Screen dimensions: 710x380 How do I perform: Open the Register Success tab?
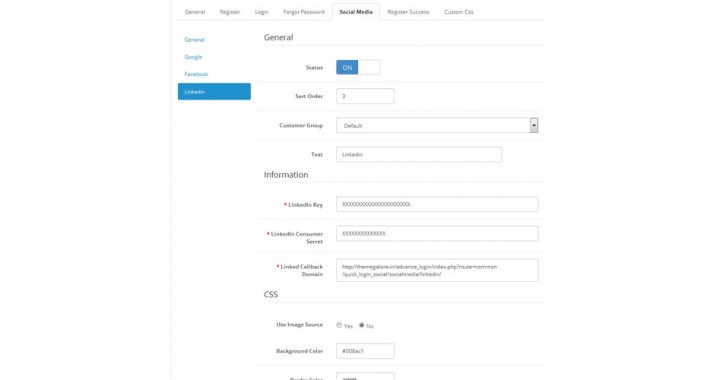(408, 12)
